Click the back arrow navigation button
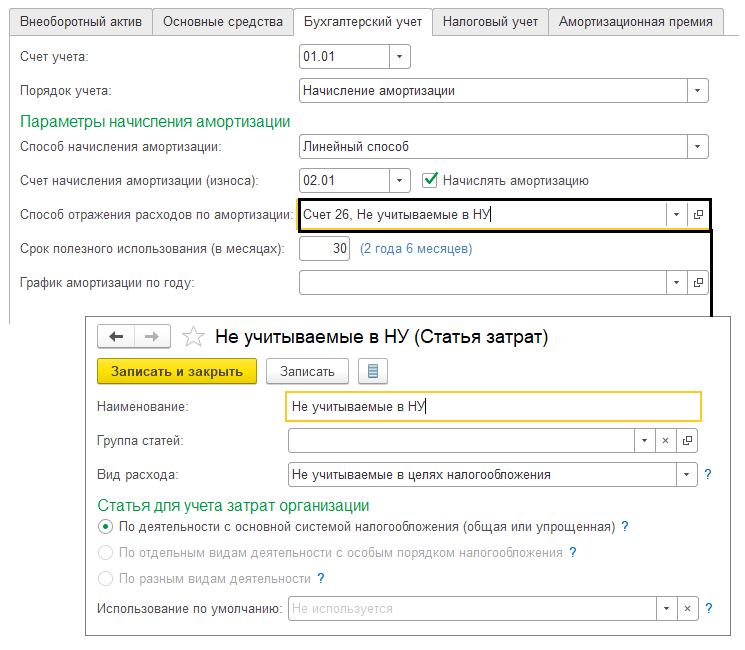This screenshot has width=745, height=650. pos(116,337)
